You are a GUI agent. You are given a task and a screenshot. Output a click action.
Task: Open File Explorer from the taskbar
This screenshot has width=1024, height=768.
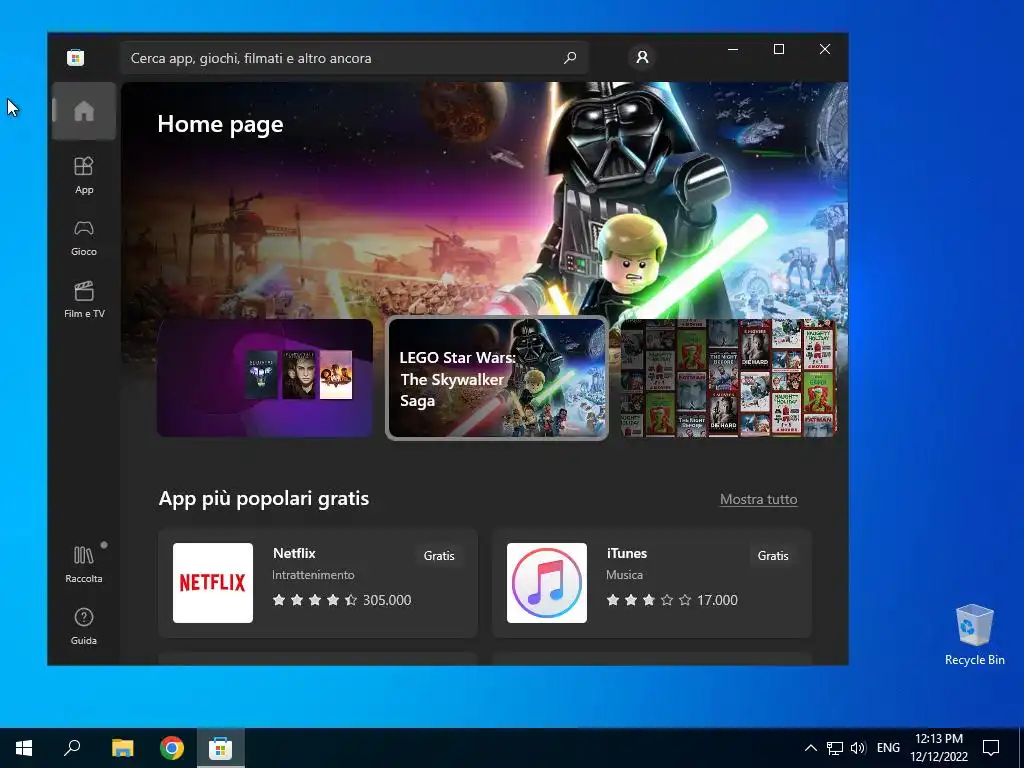coord(122,748)
